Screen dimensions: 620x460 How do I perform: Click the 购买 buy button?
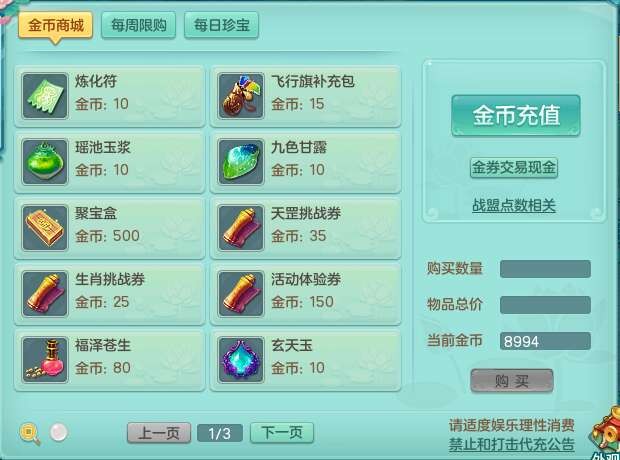[512, 381]
